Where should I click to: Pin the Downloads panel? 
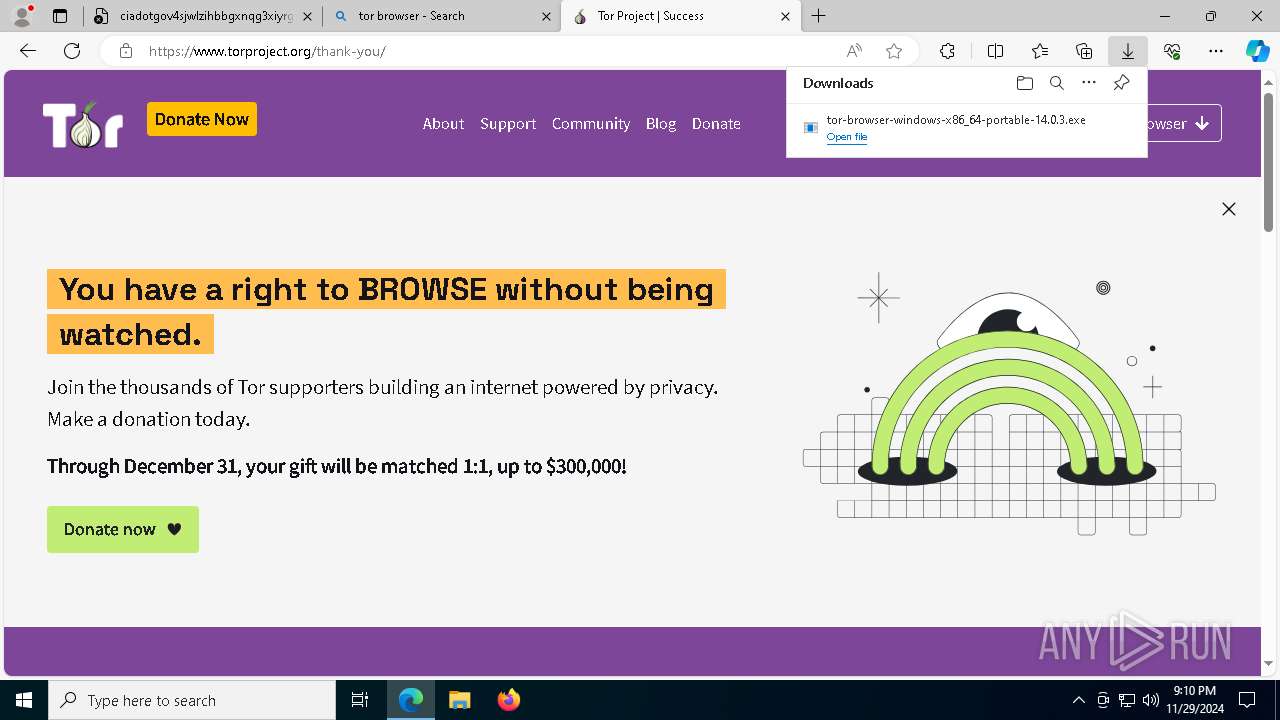1121,83
